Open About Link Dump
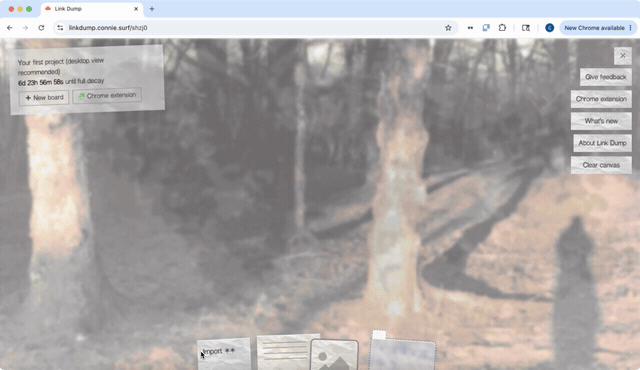Screen dimensions: 640x370 [602, 143]
